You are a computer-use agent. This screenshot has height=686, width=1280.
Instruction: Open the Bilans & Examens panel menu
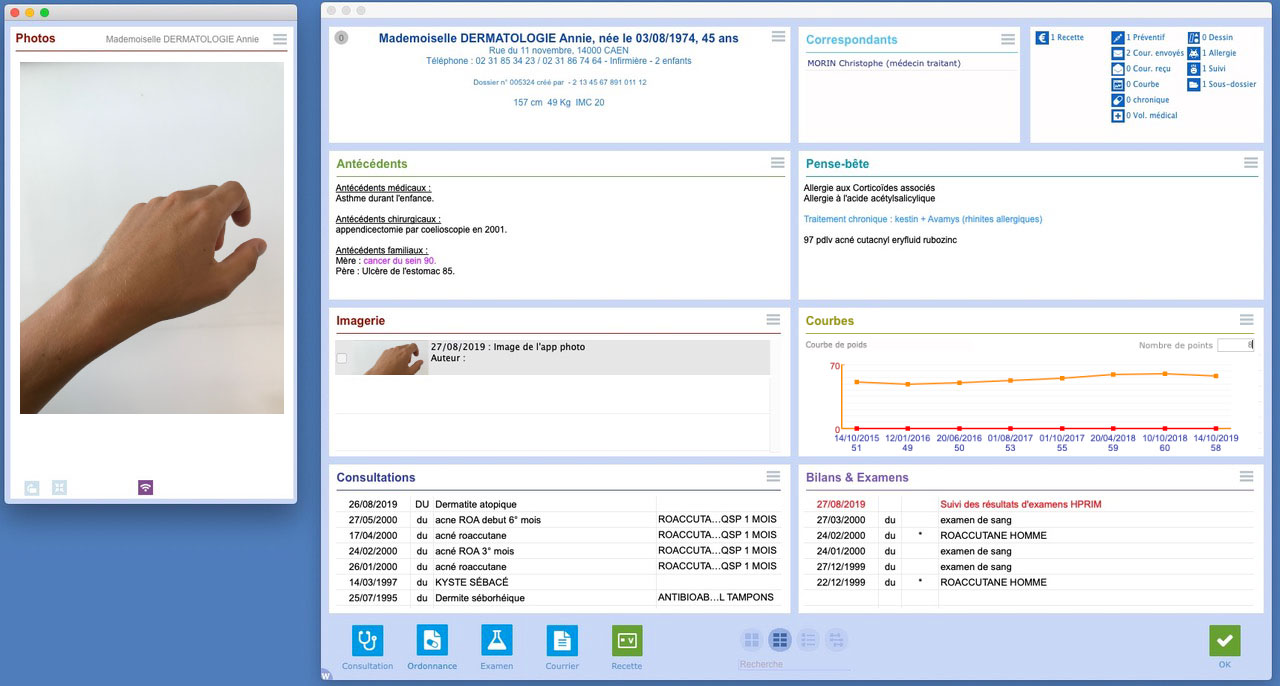point(1246,477)
